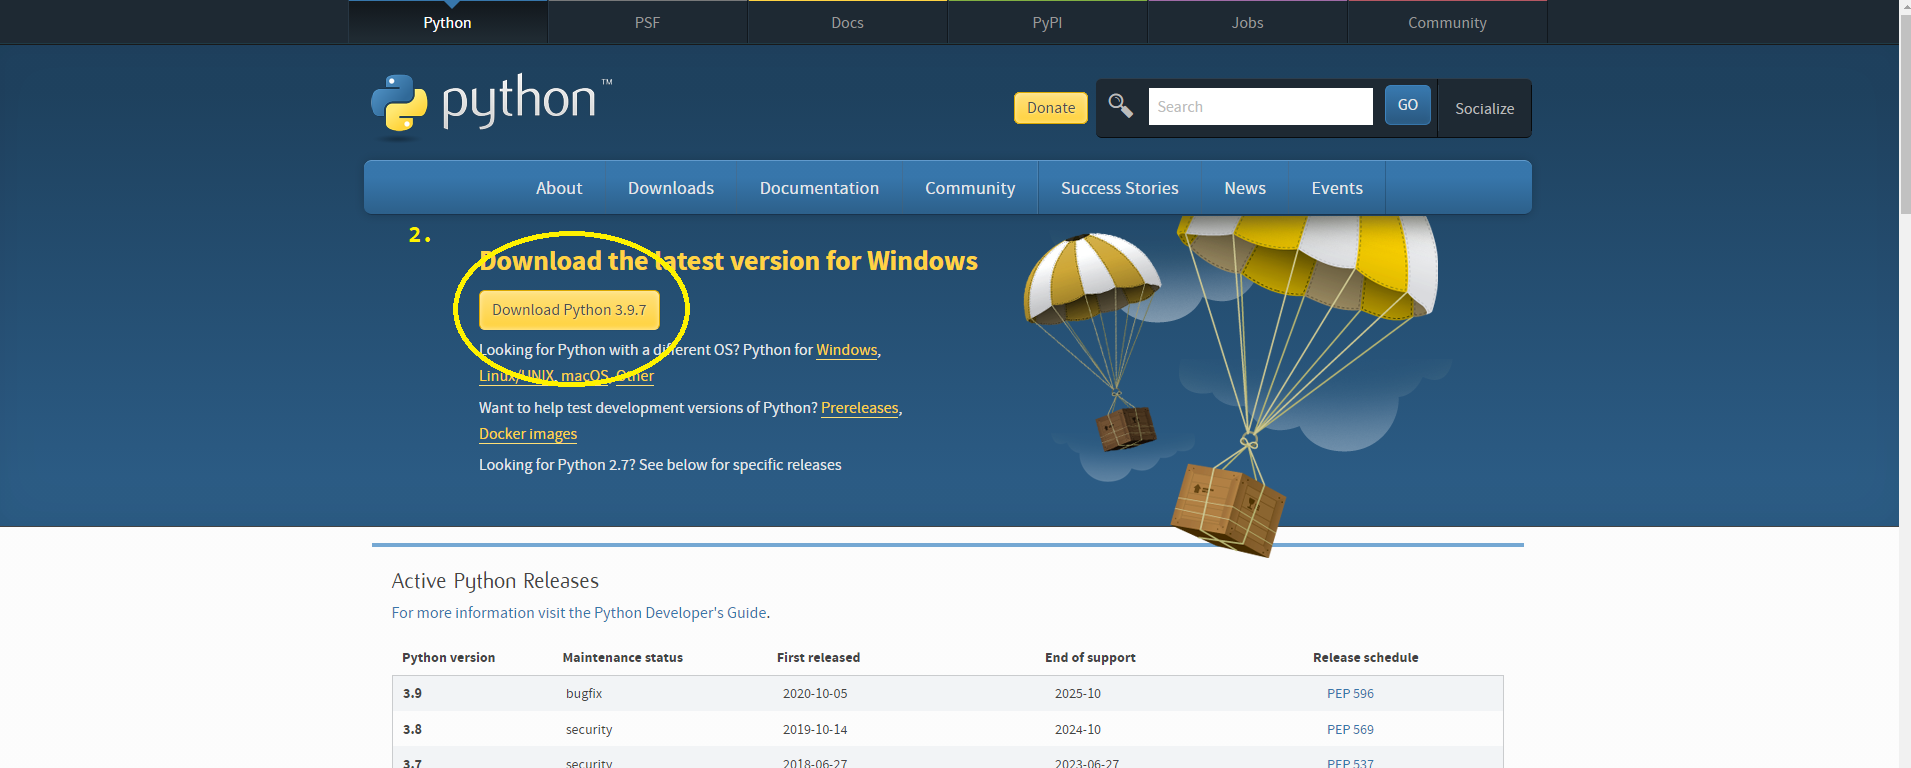Click the 2025-10 end of support cell

(x=1078, y=693)
